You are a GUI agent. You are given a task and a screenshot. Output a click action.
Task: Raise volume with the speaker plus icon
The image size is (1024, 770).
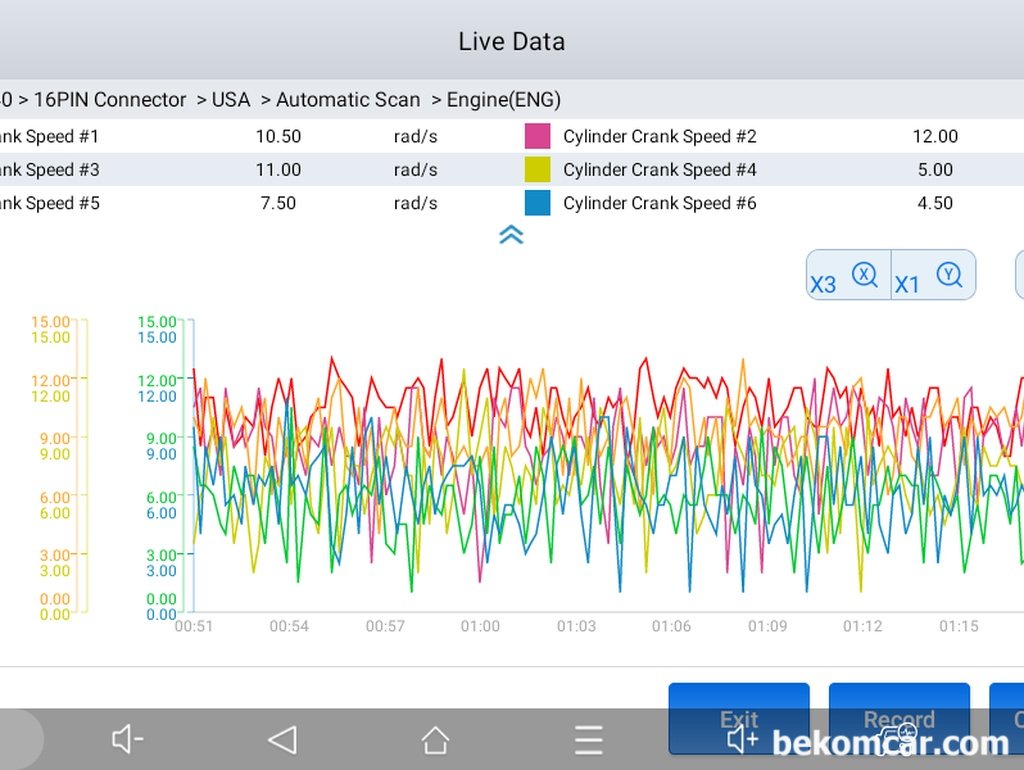coord(743,740)
